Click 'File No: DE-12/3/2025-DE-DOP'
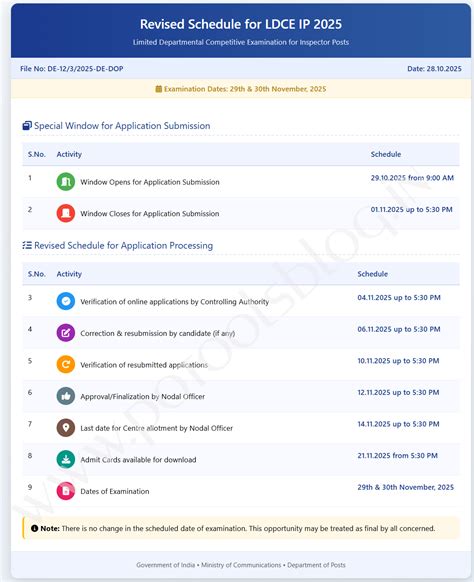 [x=72, y=69]
